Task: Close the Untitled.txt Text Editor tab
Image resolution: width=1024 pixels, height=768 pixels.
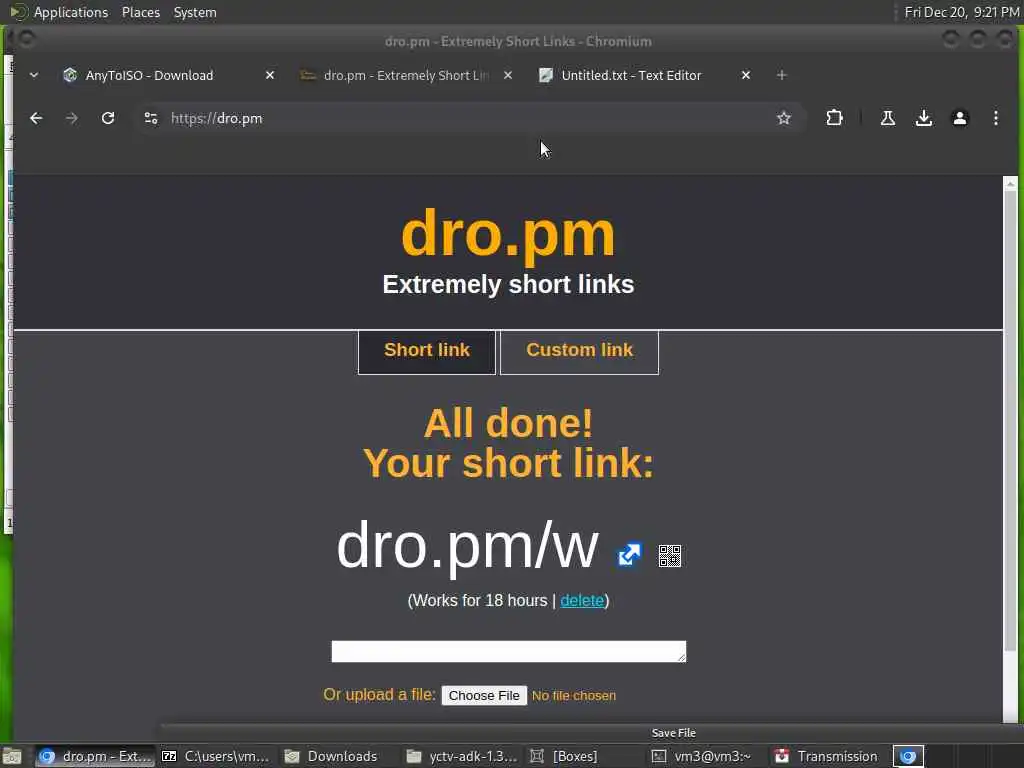Action: [x=746, y=75]
